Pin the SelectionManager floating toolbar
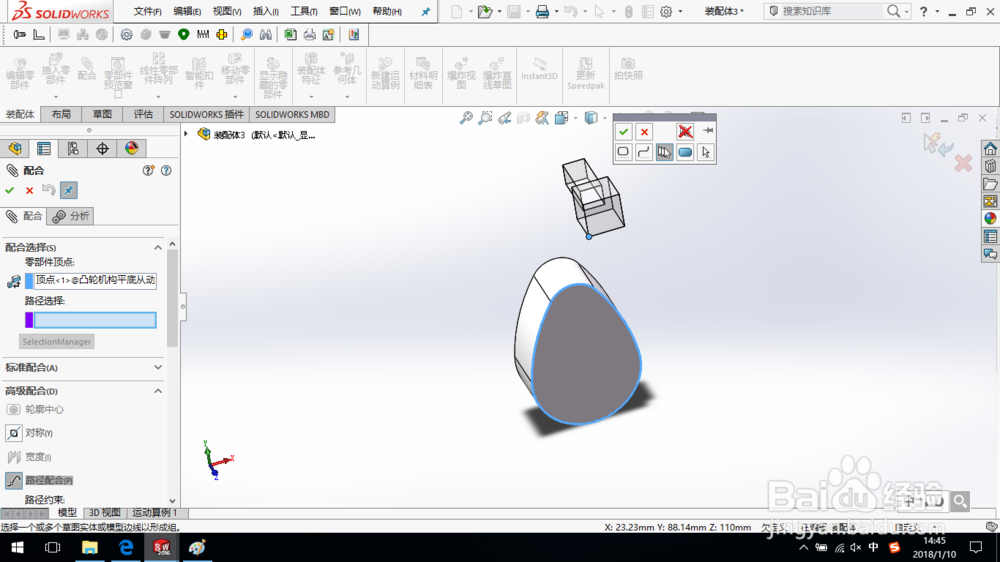1000x562 pixels. click(707, 131)
